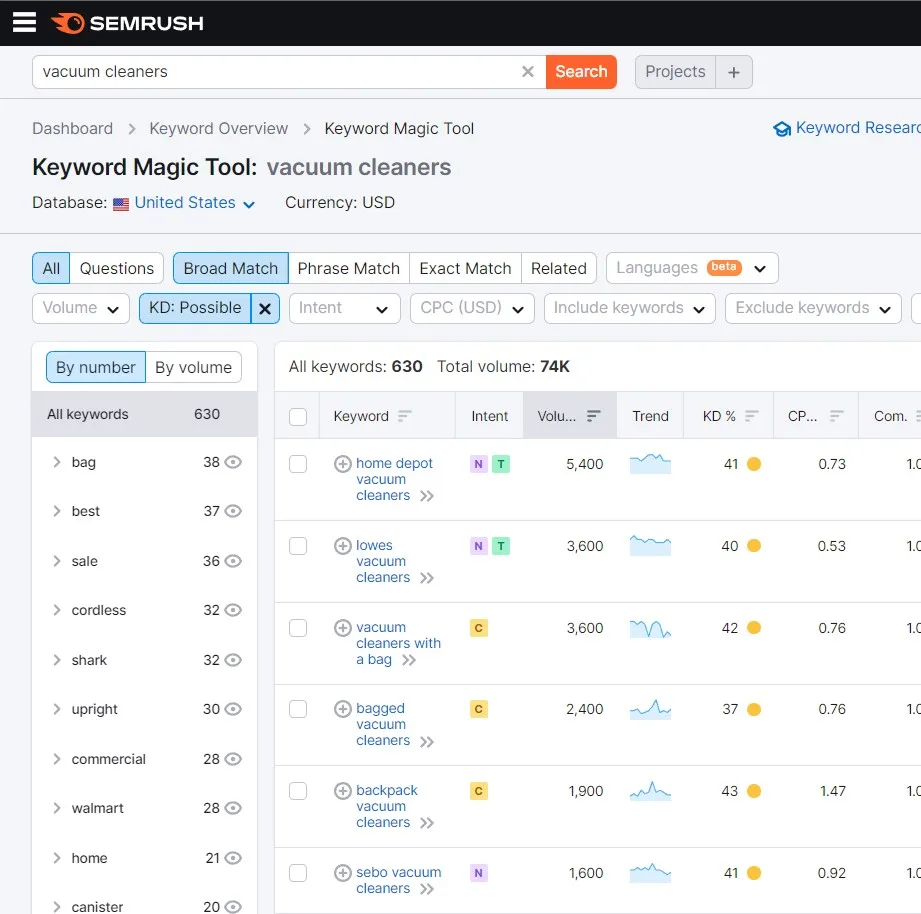Image resolution: width=921 pixels, height=914 pixels.
Task: Open the hamburger navigation menu
Action: click(24, 22)
